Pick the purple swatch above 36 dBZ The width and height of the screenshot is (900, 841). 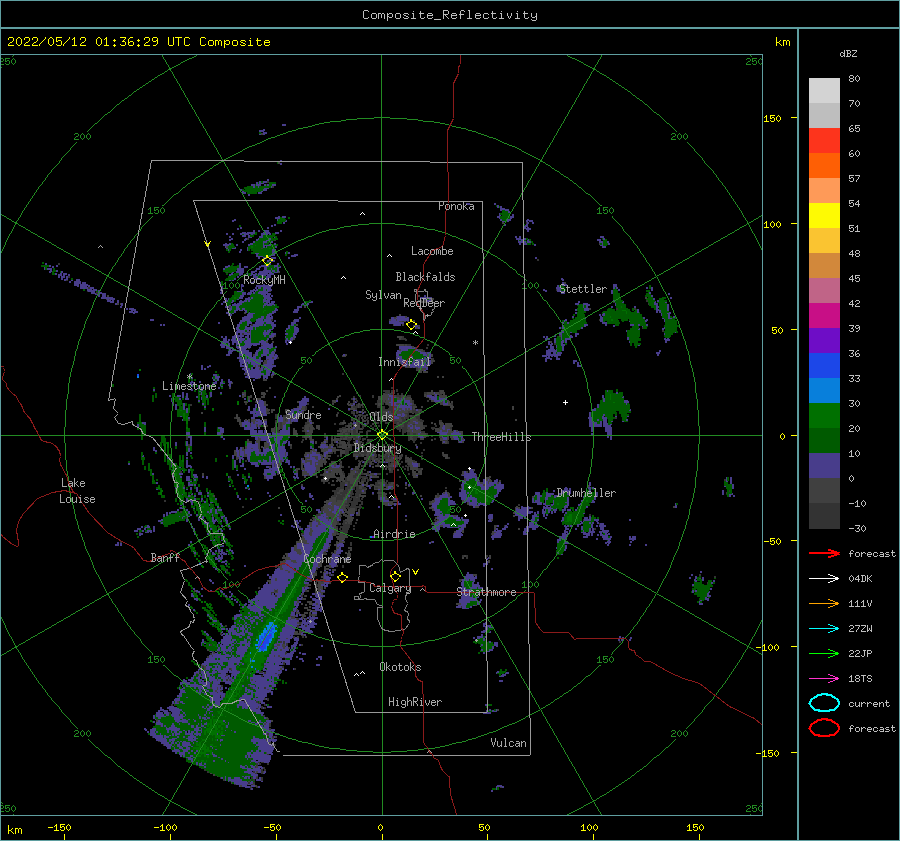pos(824,341)
